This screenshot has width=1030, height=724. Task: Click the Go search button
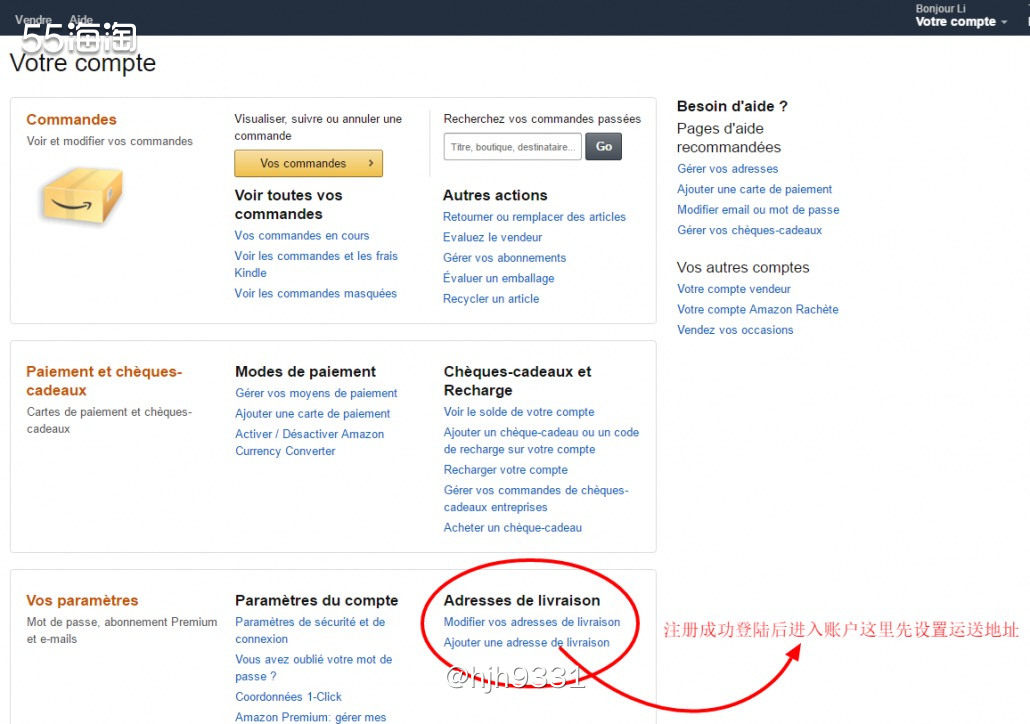(603, 147)
